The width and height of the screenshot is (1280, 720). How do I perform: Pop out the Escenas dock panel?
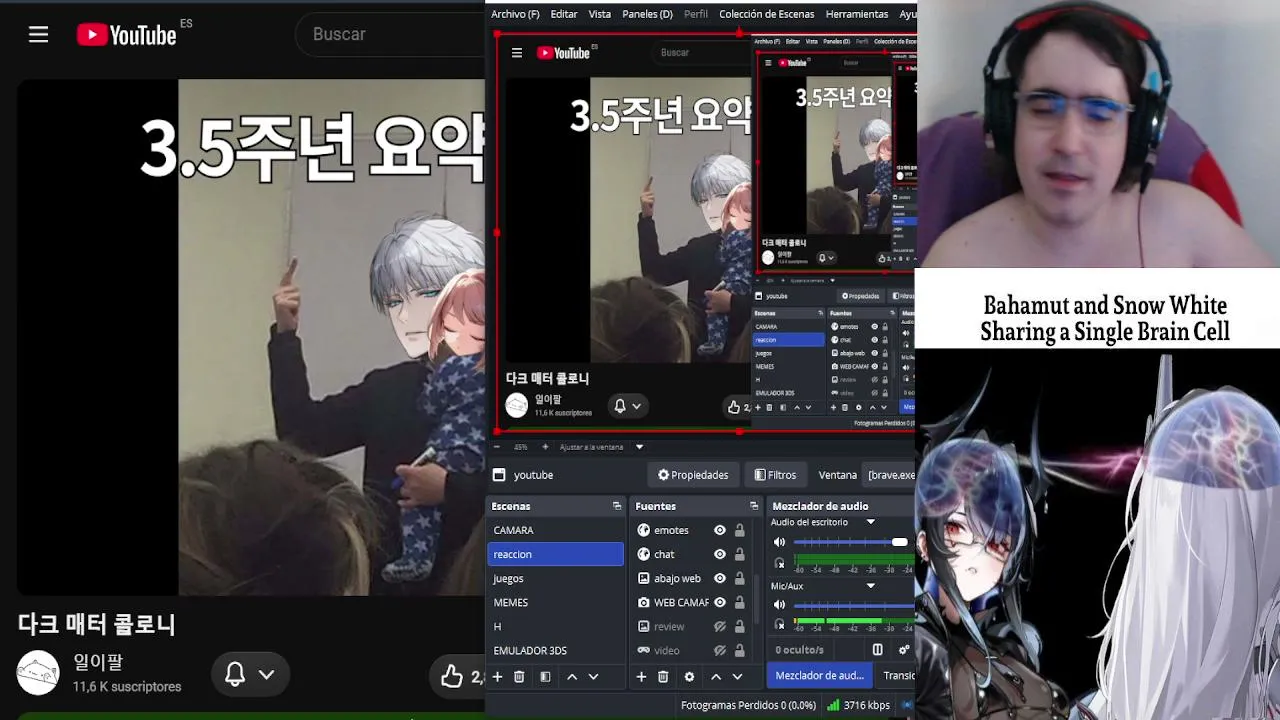[x=617, y=506]
